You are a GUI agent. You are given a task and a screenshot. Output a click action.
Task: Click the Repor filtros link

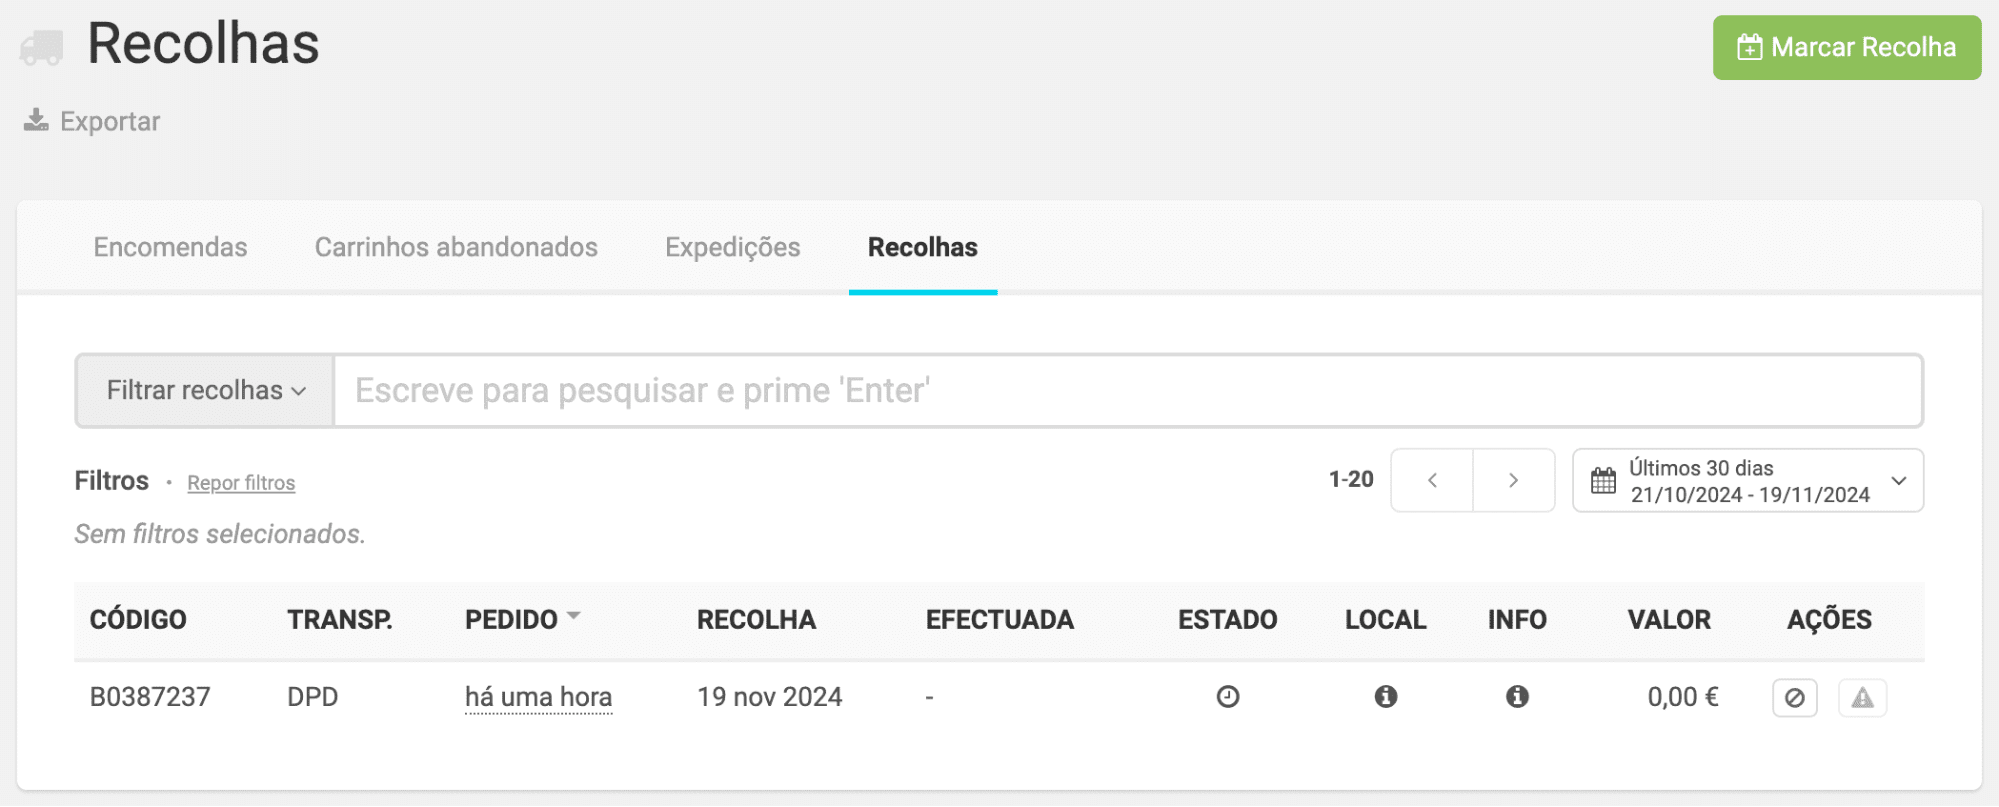[241, 483]
